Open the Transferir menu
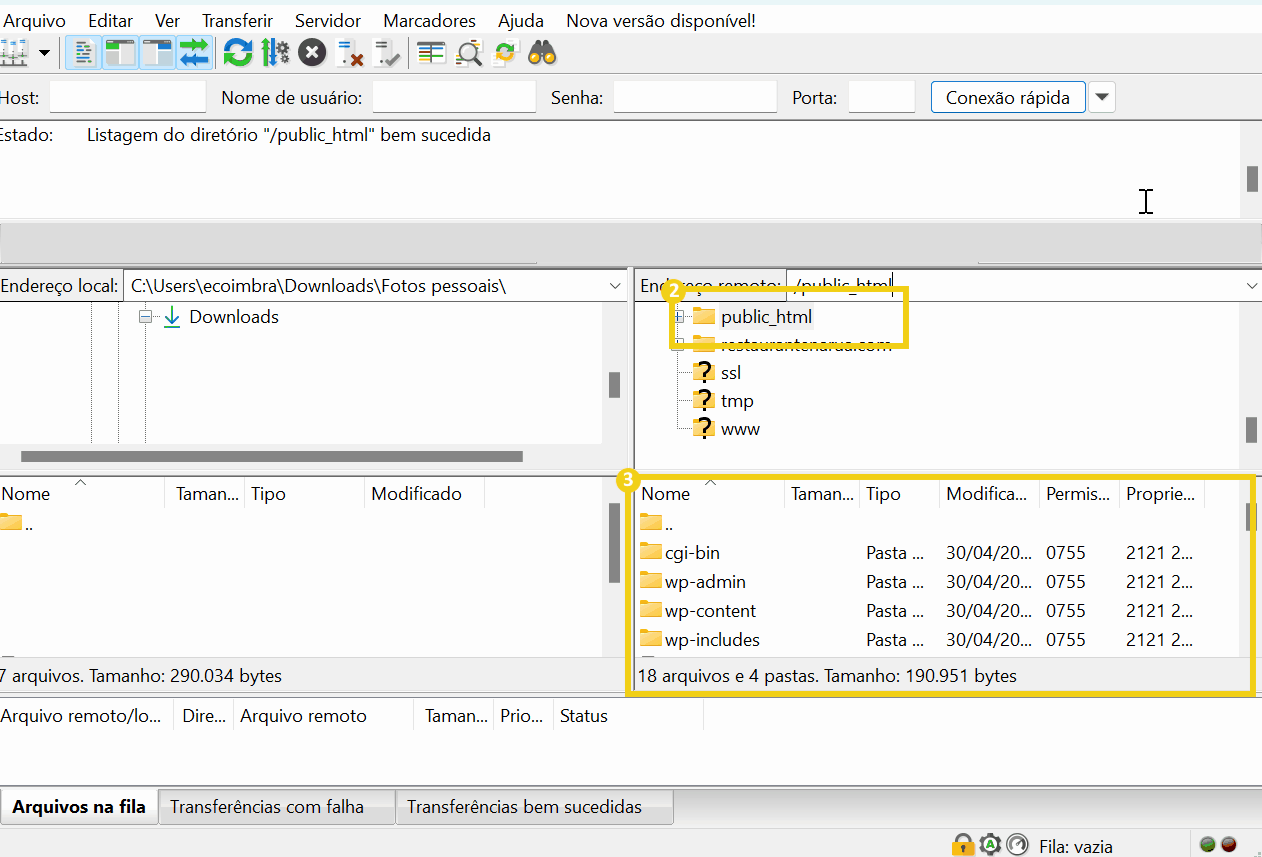 click(237, 20)
